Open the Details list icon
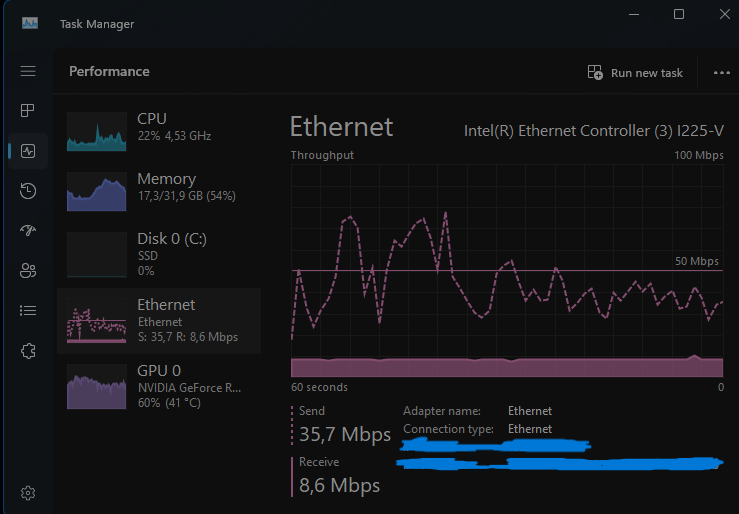Image resolution: width=739 pixels, height=514 pixels. point(28,311)
